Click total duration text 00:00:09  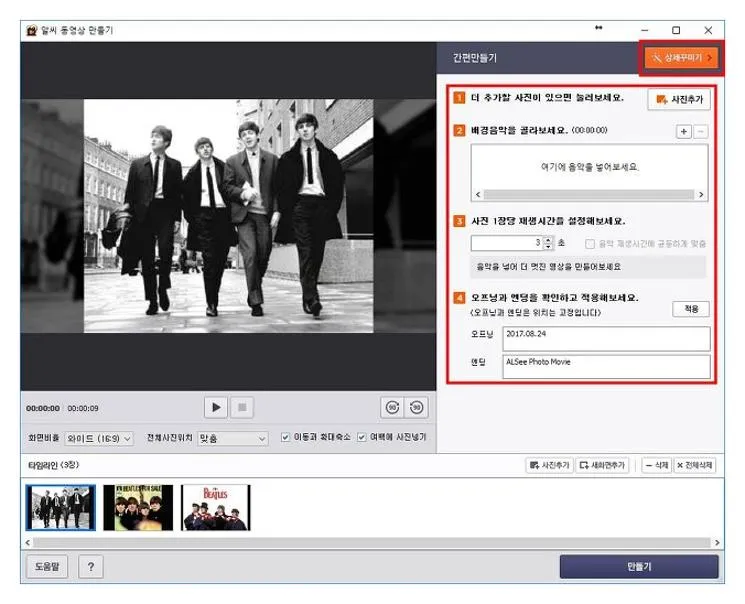83,408
